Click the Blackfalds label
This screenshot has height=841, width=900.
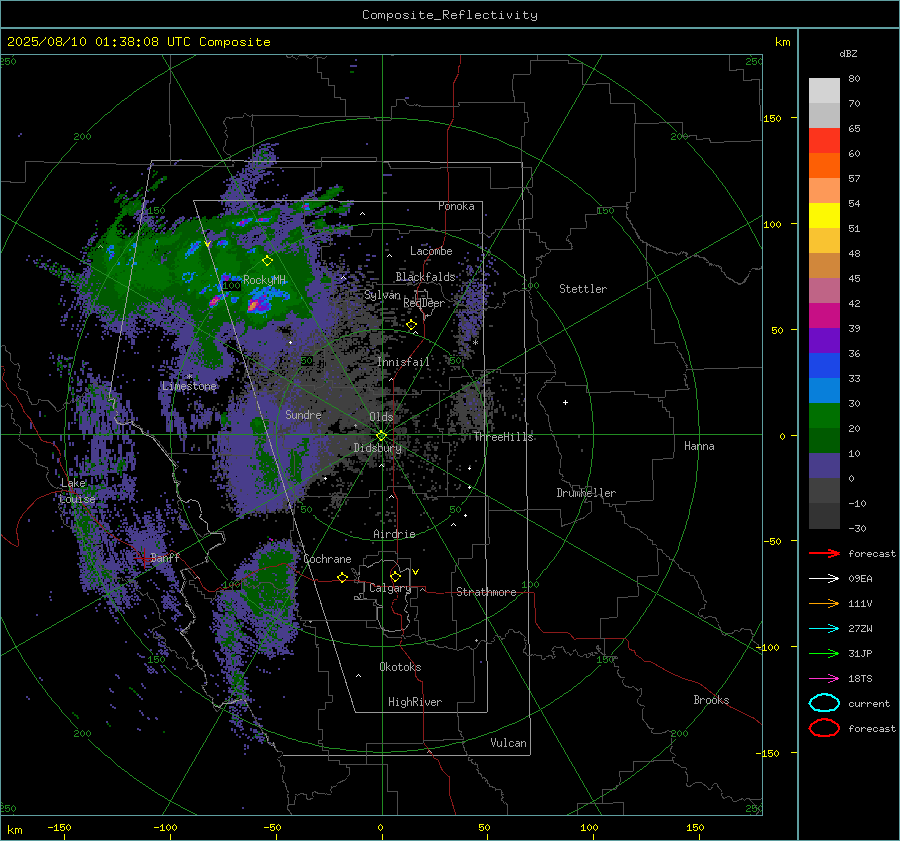click(x=425, y=277)
